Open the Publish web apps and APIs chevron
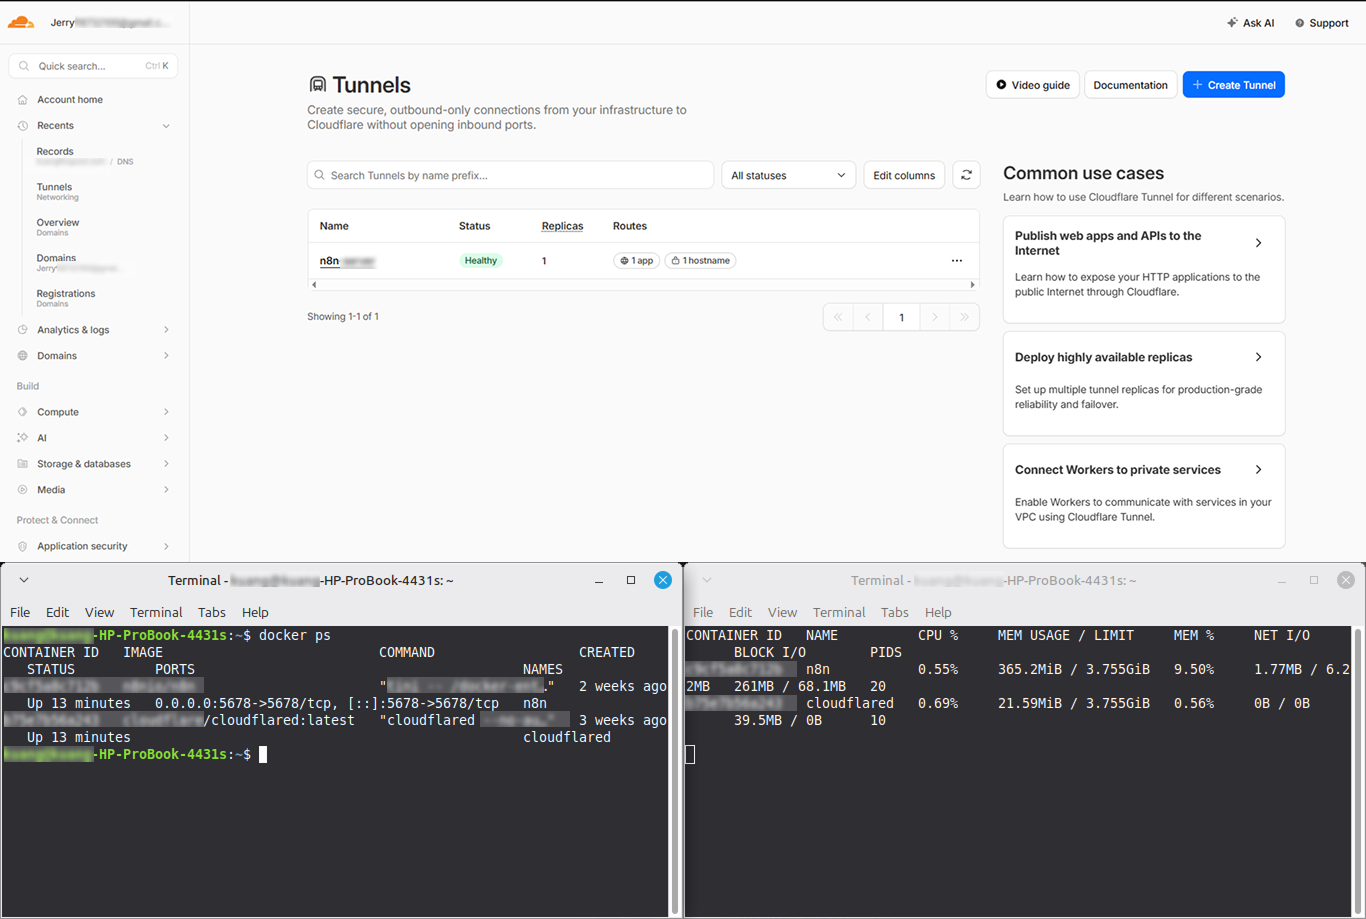This screenshot has height=919, width=1366. (1259, 243)
